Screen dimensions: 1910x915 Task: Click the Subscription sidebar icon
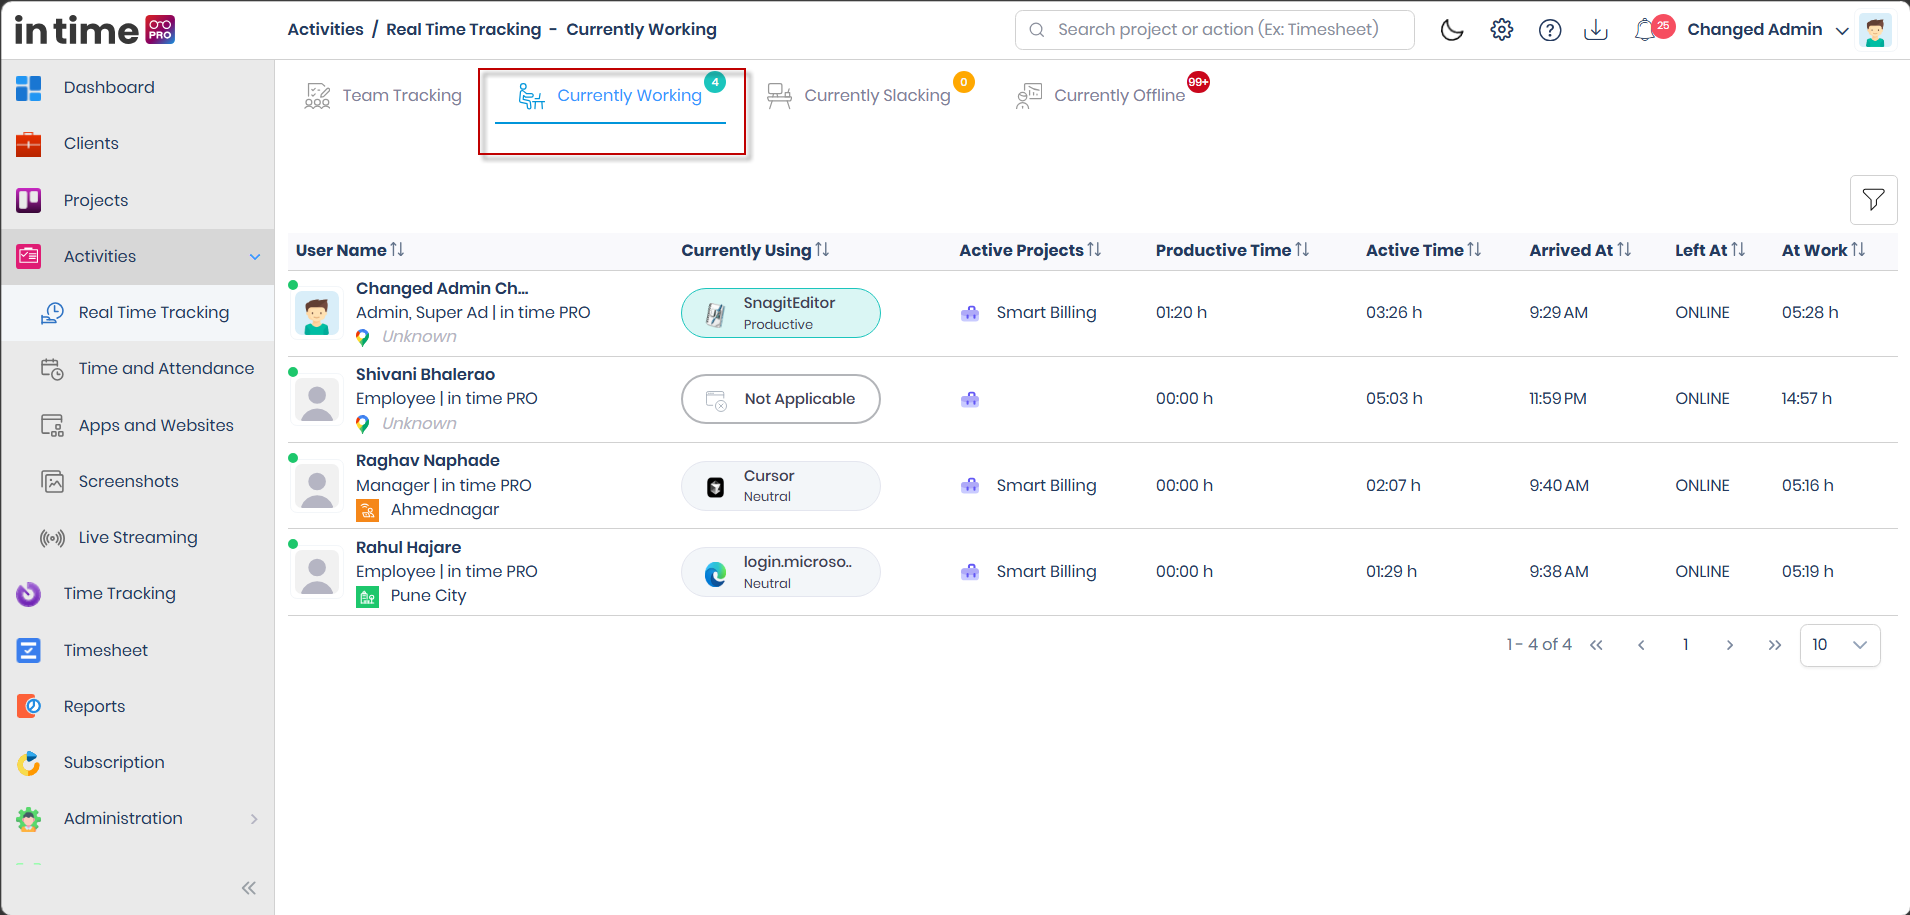(29, 763)
